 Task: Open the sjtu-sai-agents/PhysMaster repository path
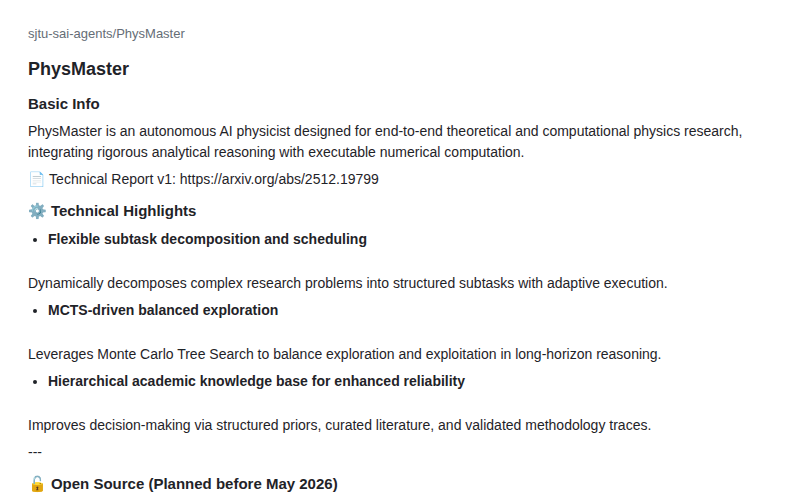pos(106,34)
